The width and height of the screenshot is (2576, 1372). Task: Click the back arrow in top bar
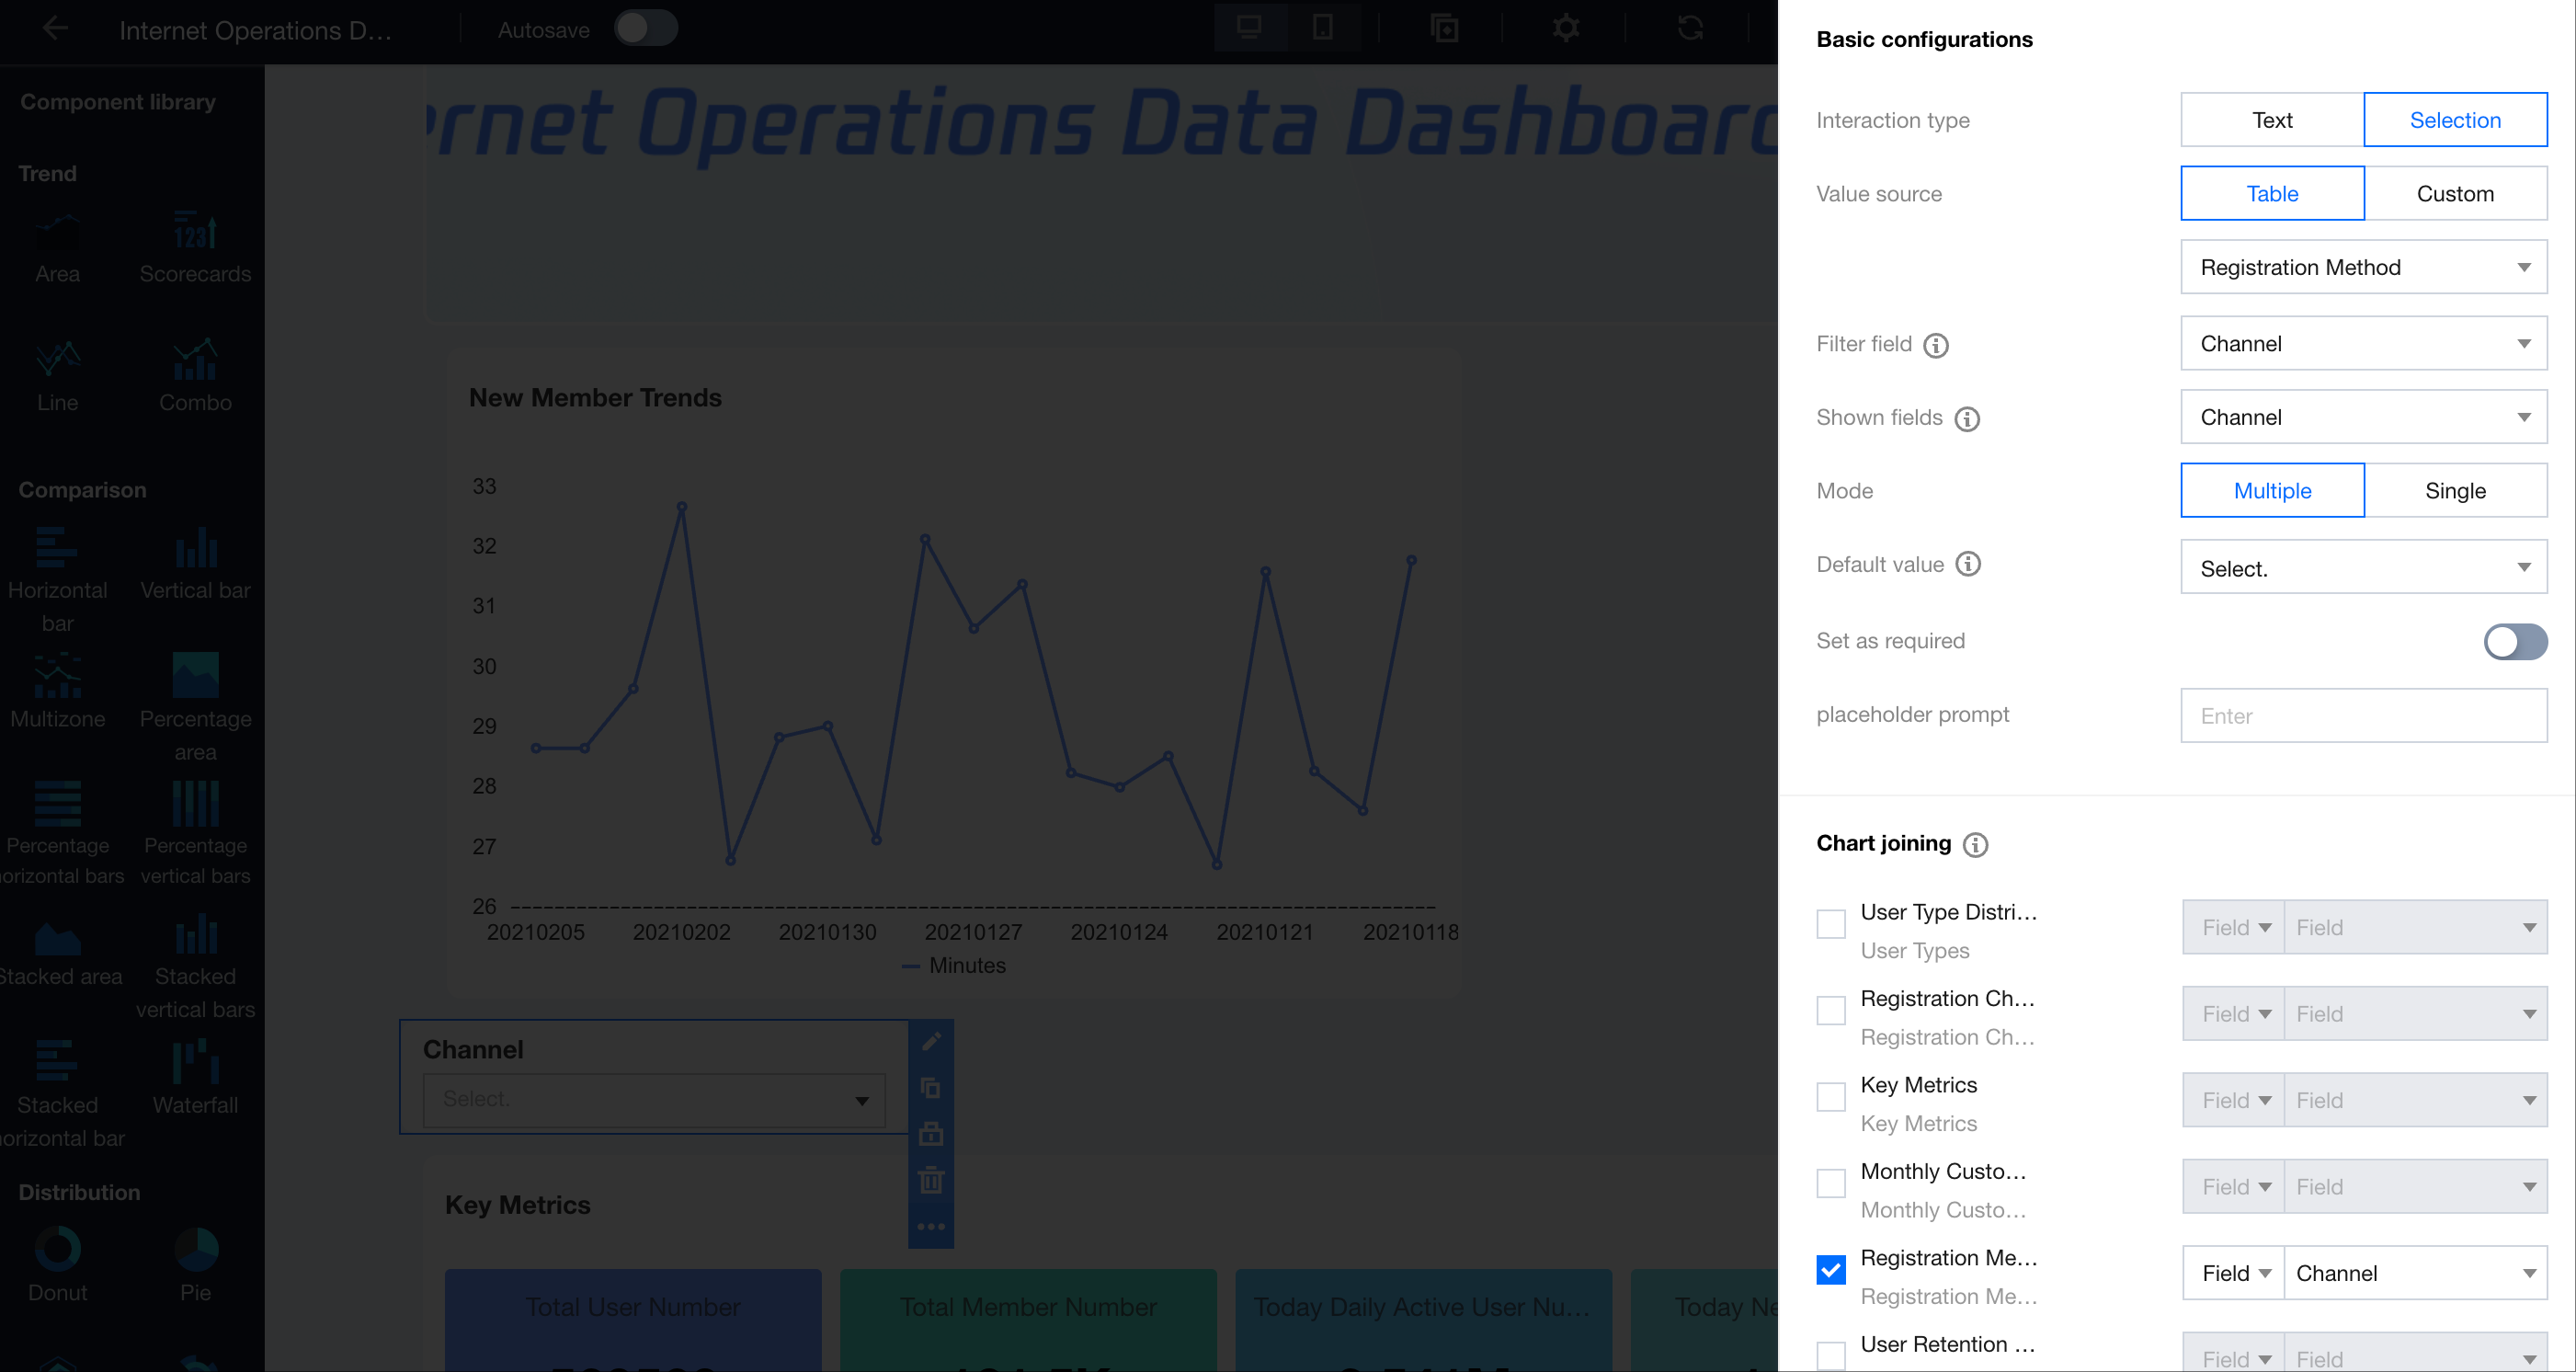point(55,29)
